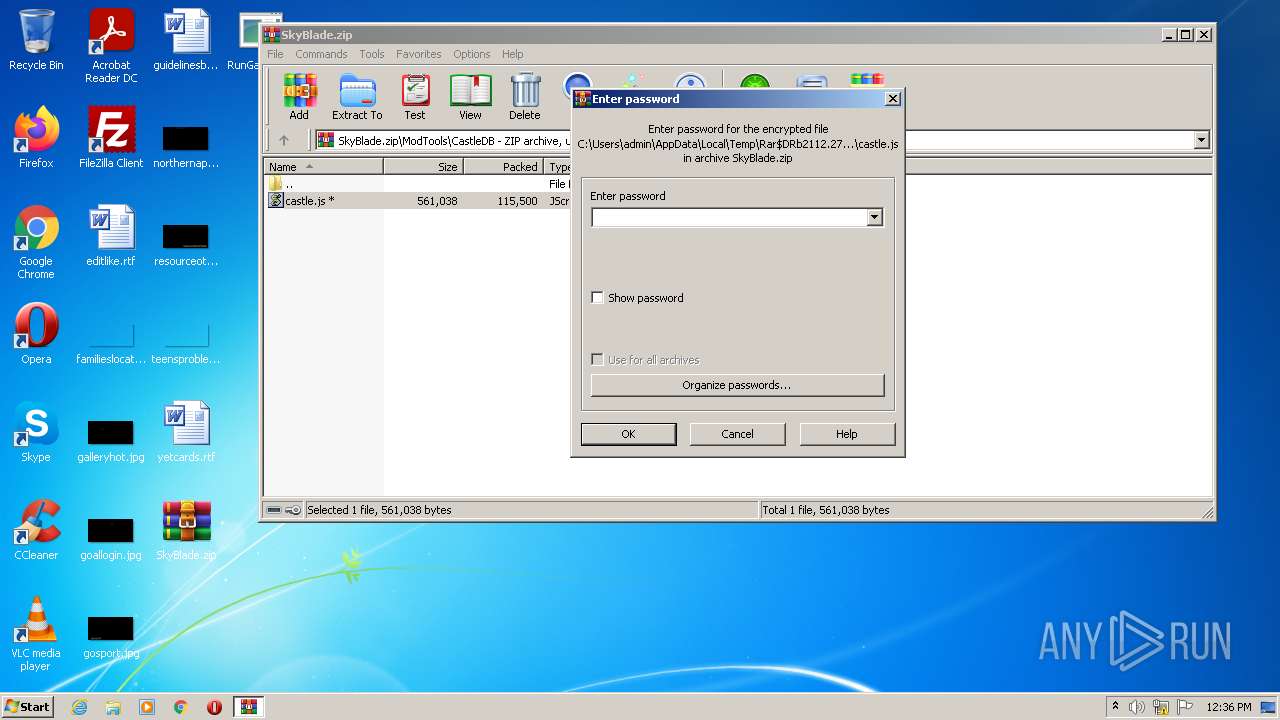The height and width of the screenshot is (720, 1280).
Task: Open Opera from the taskbar
Action: [x=214, y=707]
